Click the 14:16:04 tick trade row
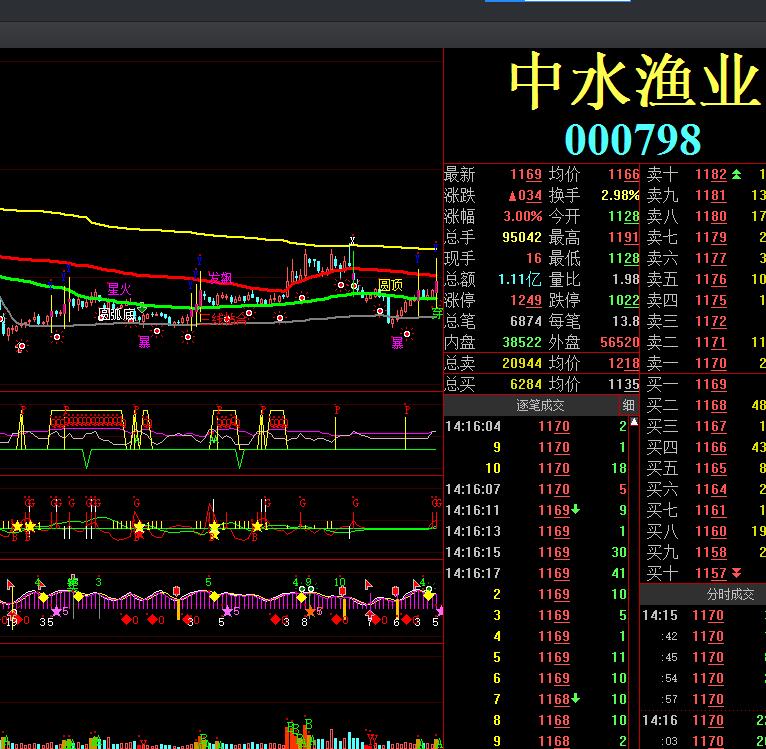The height and width of the screenshot is (749, 766). (536, 426)
